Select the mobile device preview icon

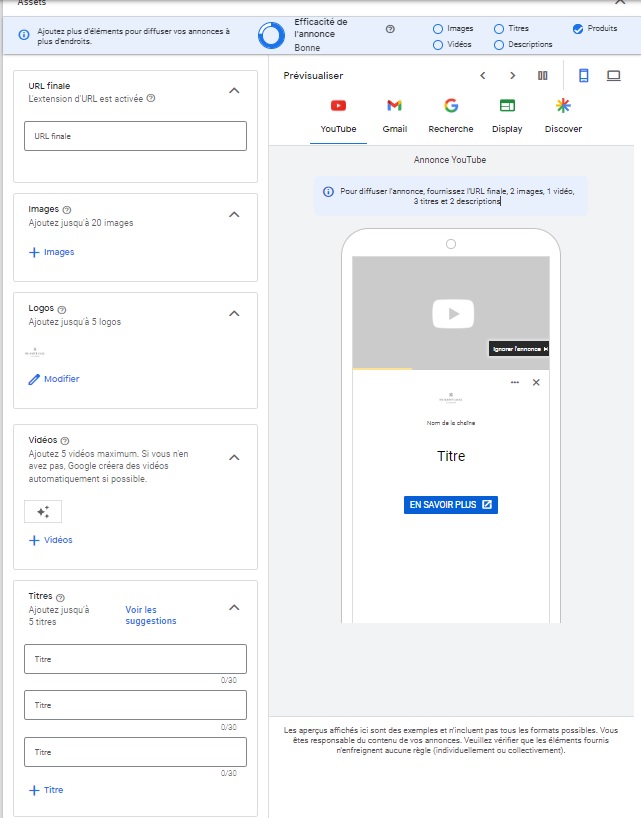(x=584, y=76)
